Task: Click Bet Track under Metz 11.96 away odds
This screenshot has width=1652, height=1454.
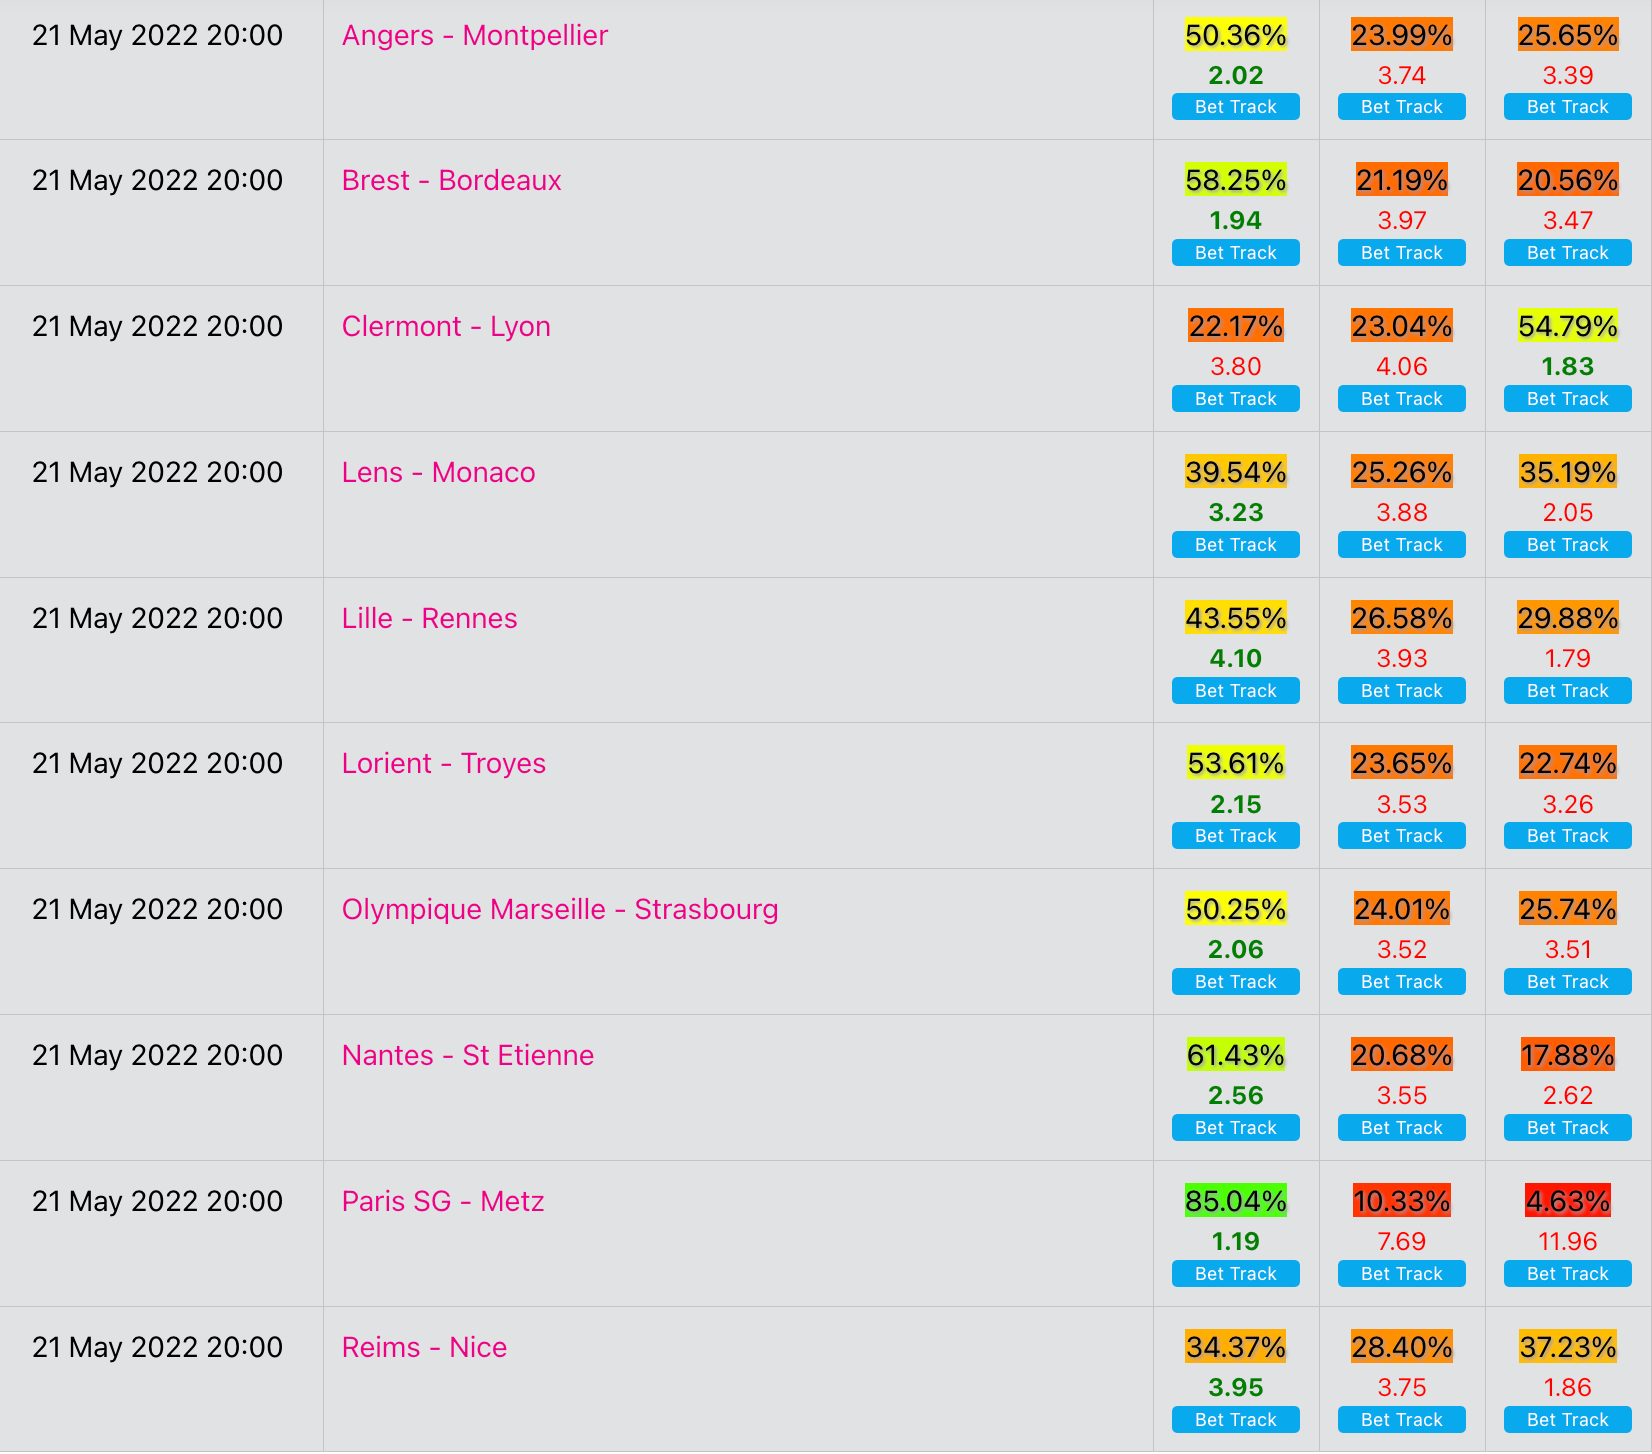Action: [1568, 1274]
